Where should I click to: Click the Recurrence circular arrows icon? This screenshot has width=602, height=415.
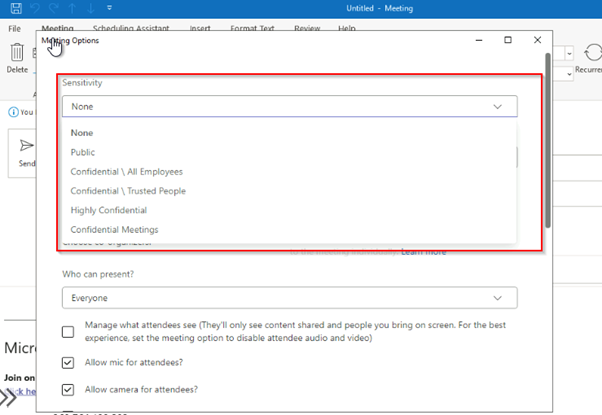pyautogui.click(x=591, y=53)
